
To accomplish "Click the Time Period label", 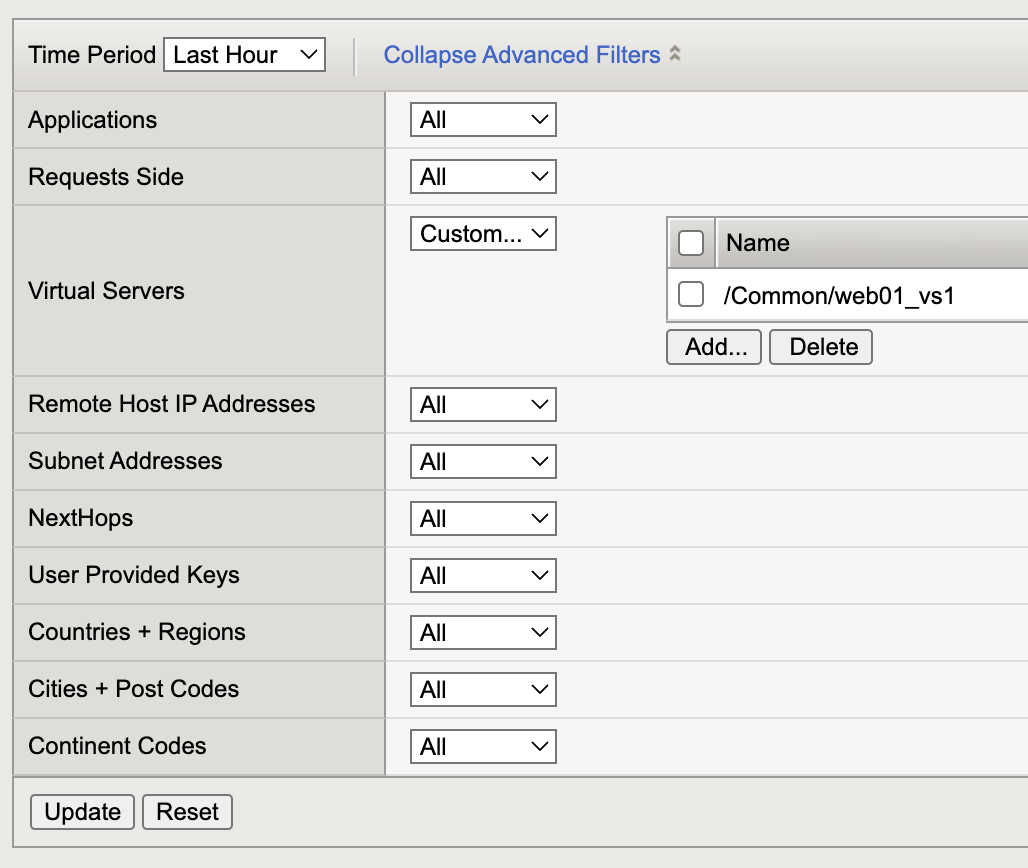I will [x=92, y=55].
